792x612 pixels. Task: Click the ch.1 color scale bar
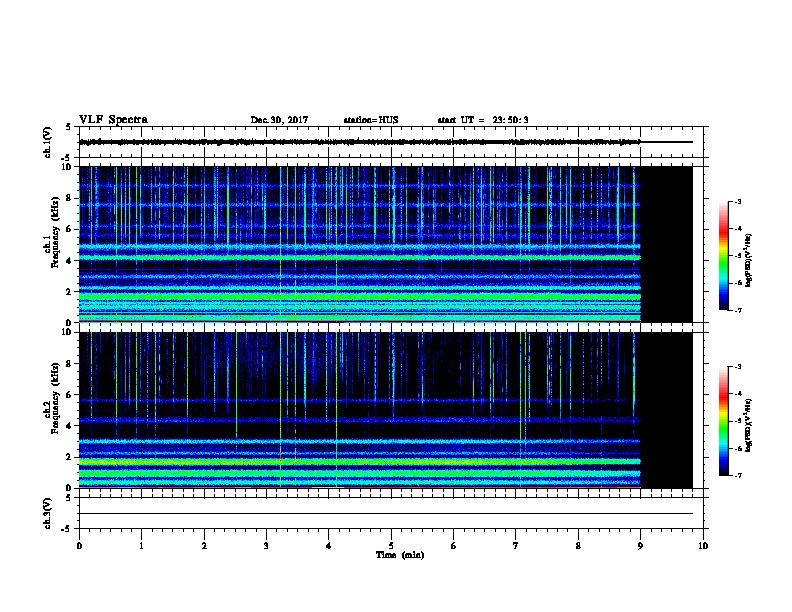tap(723, 256)
